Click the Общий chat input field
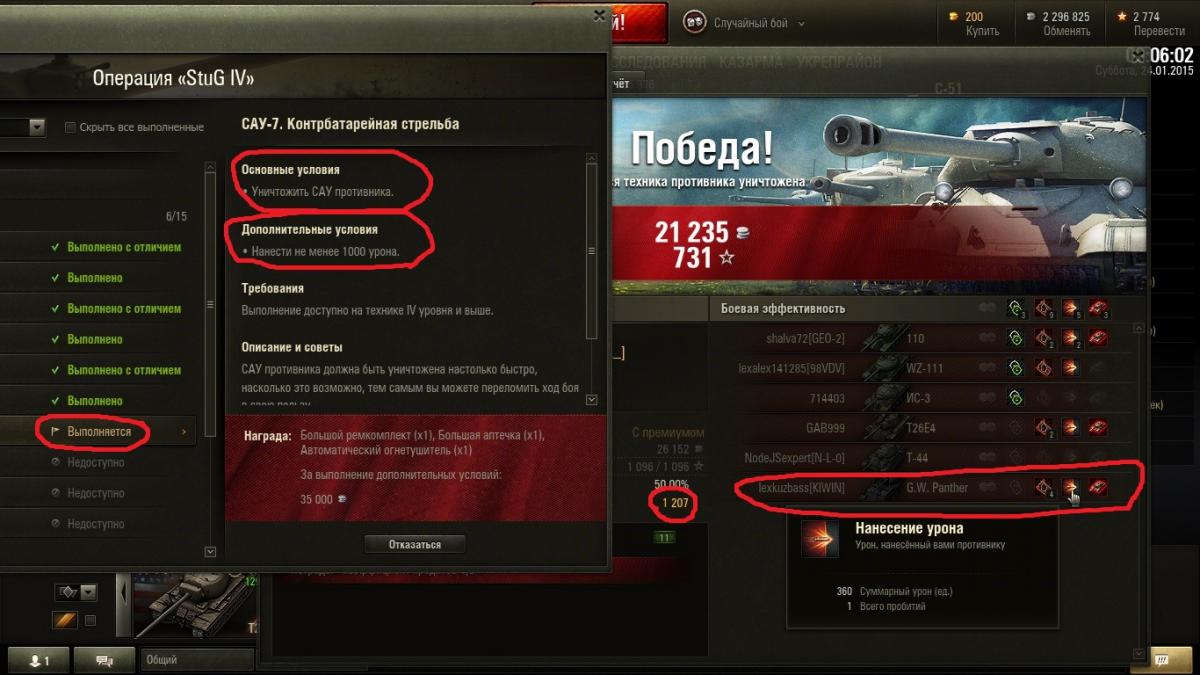The image size is (1200, 675). point(198,660)
